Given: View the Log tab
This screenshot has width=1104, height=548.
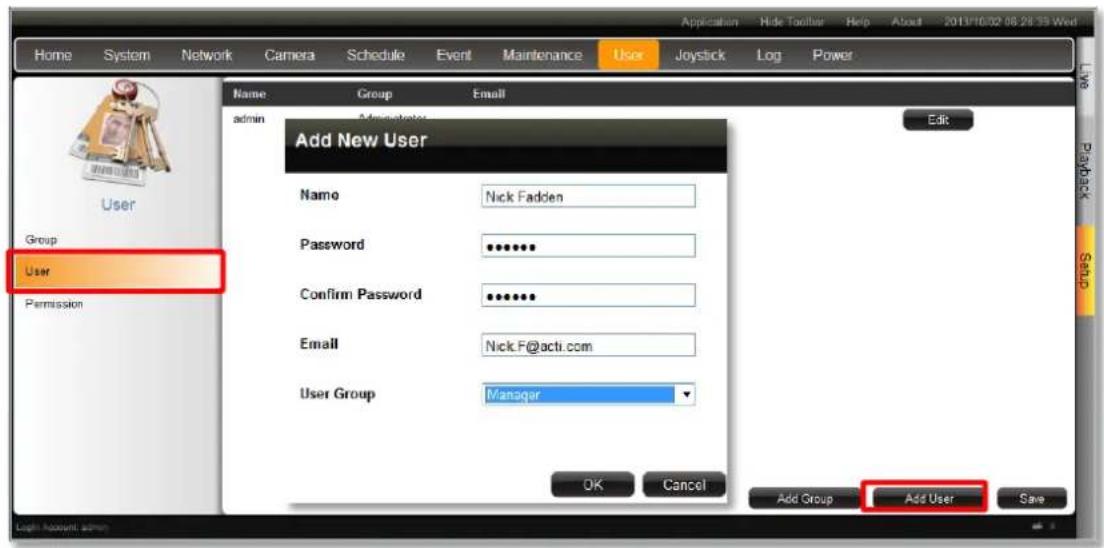Looking at the screenshot, I should pos(769,55).
